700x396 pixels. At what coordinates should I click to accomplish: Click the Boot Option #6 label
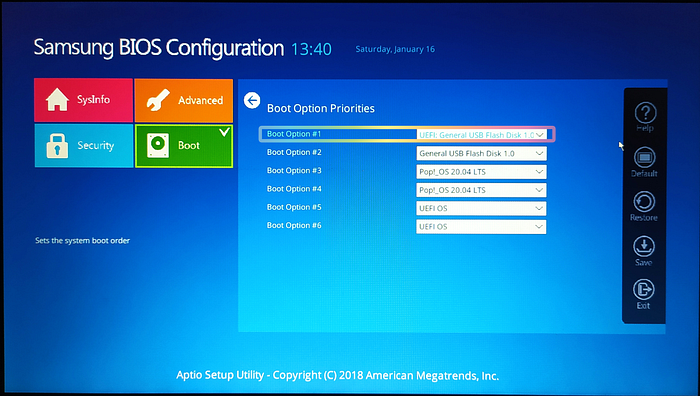294,225
